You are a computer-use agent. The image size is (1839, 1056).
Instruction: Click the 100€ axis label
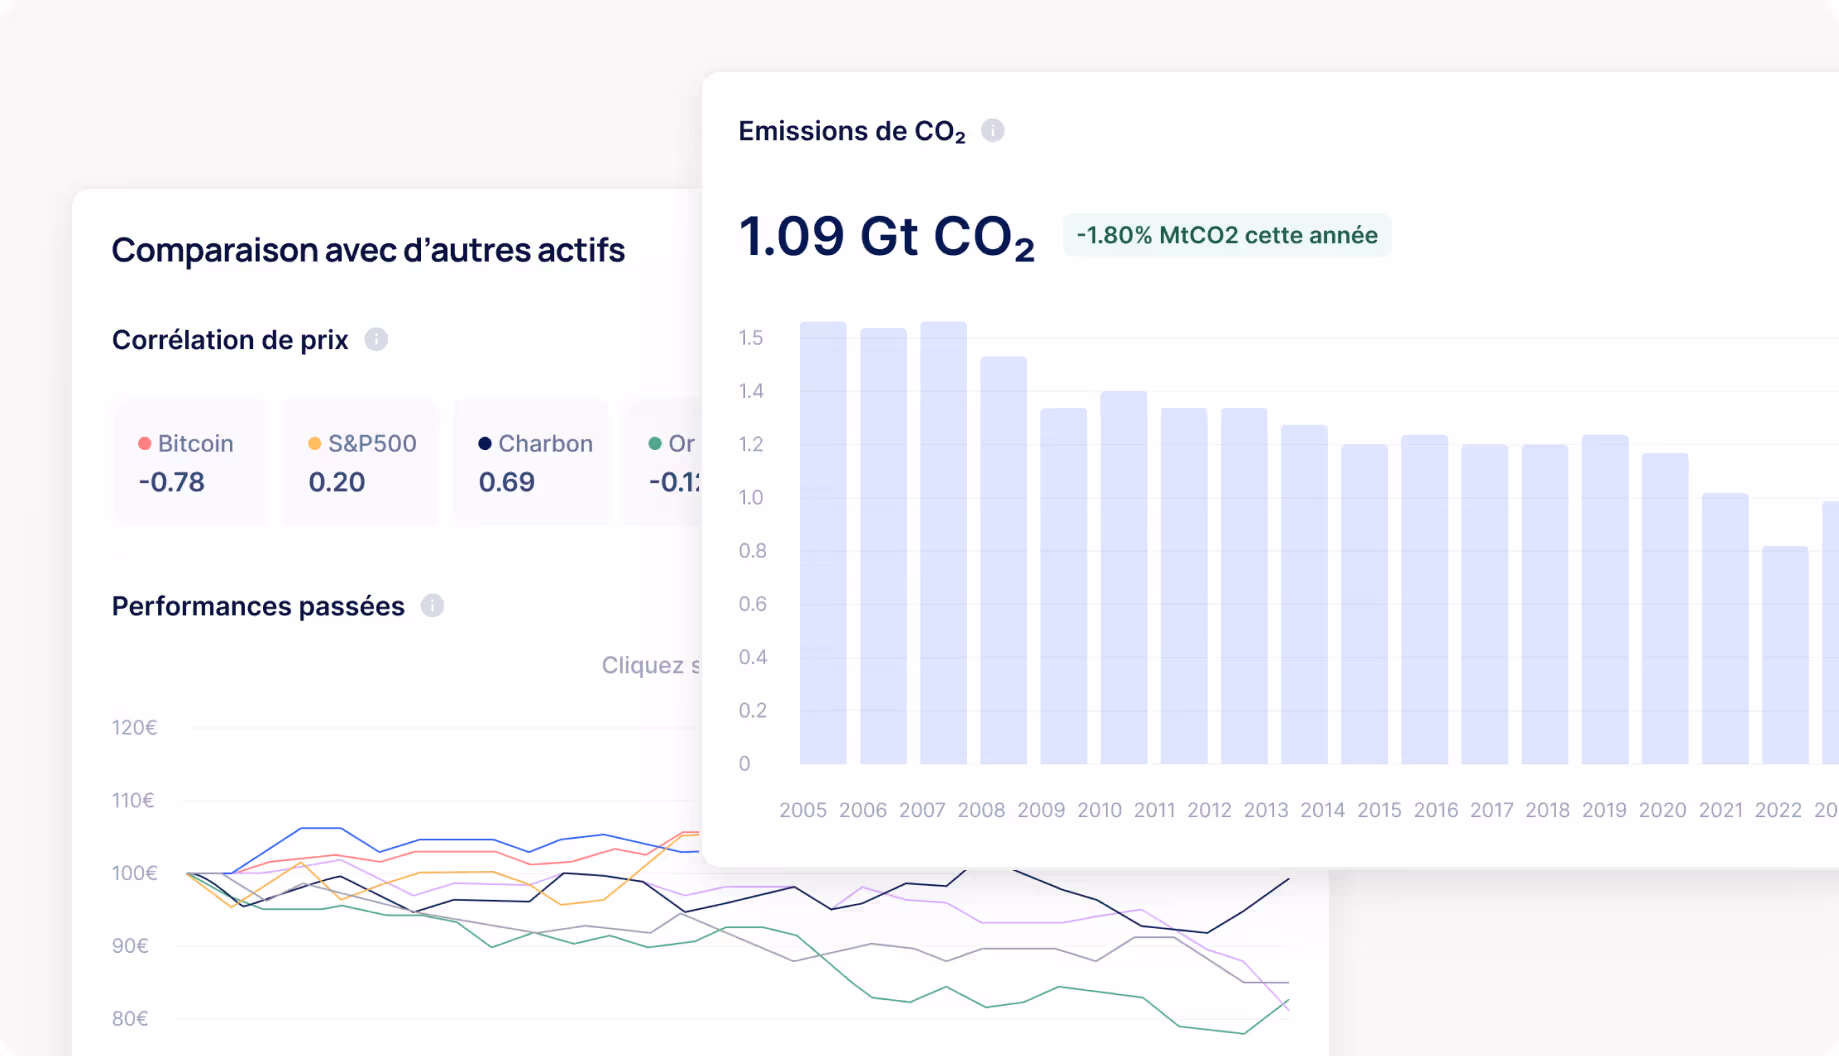(x=135, y=873)
